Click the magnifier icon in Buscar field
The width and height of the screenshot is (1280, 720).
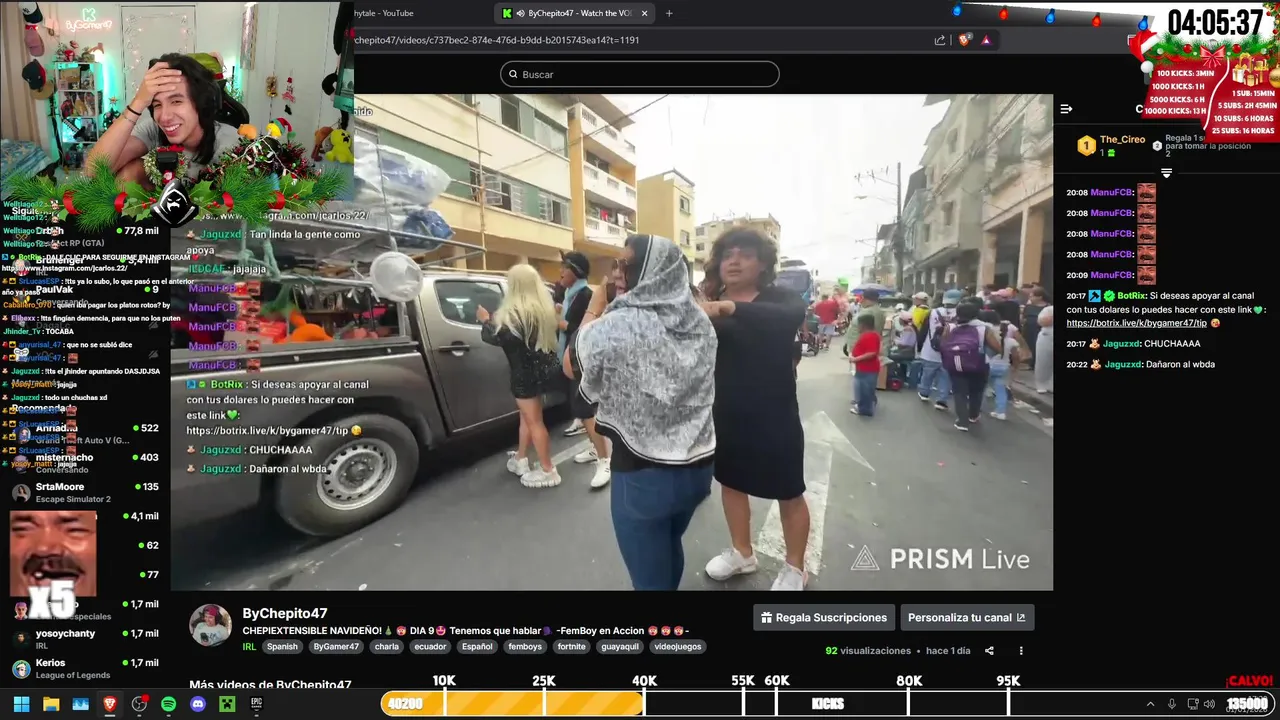(x=513, y=74)
